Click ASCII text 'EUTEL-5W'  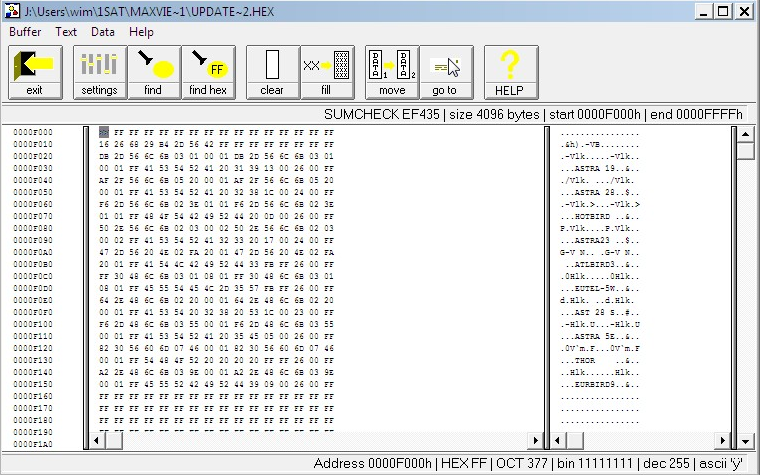pyautogui.click(x=594, y=289)
